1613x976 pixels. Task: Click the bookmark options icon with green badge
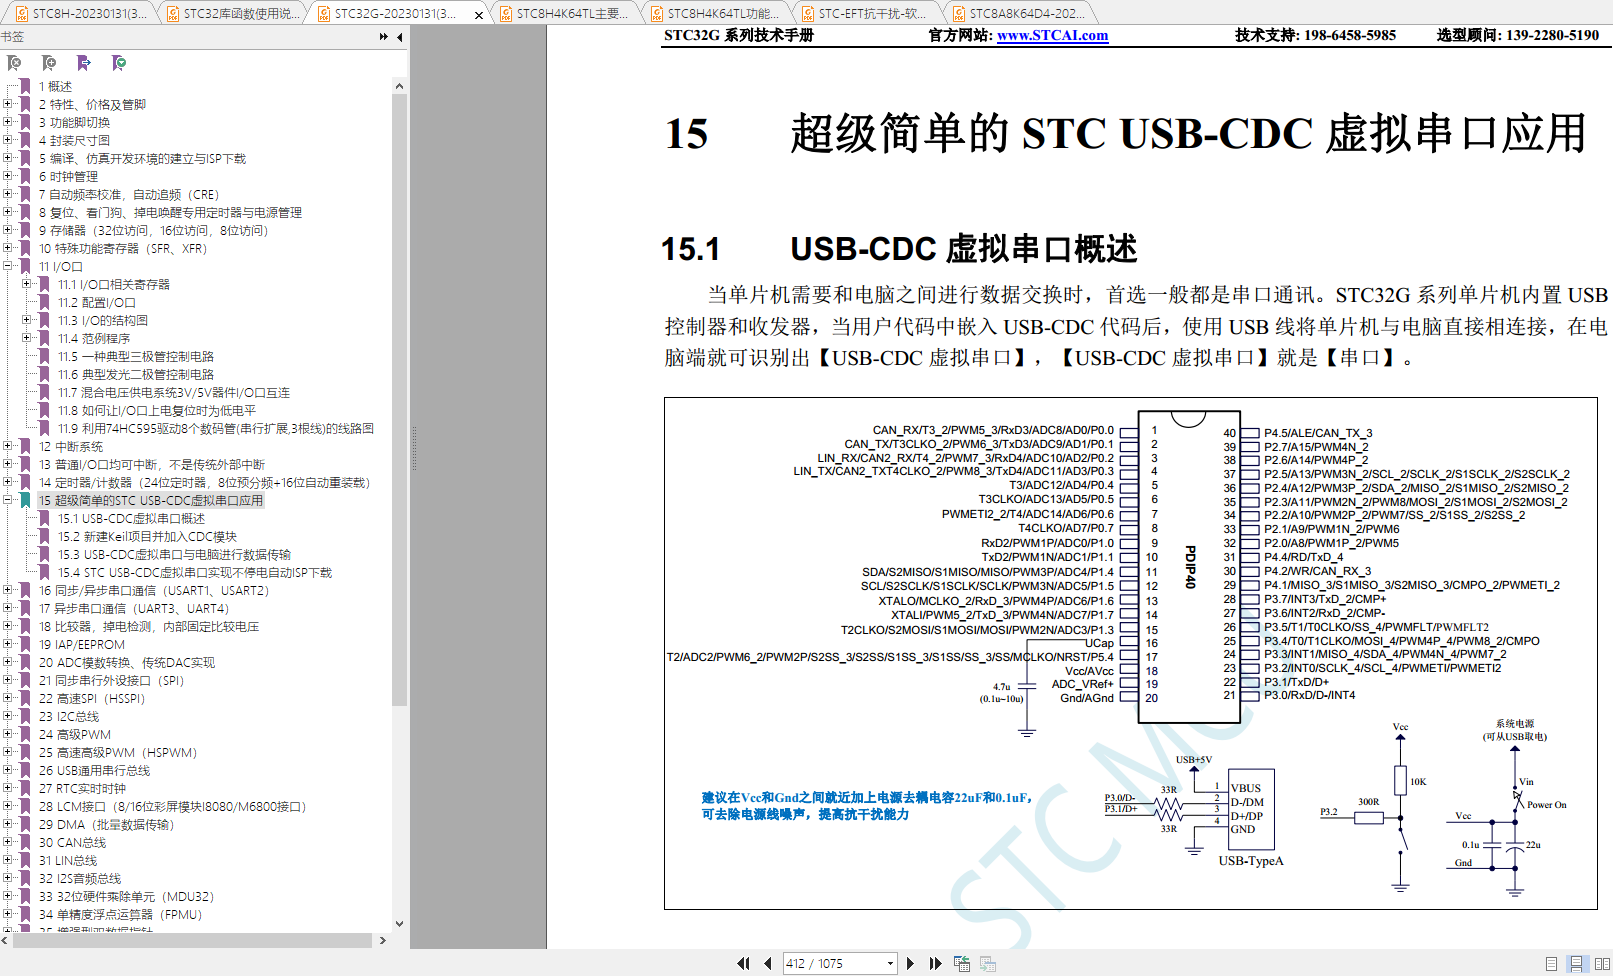click(x=119, y=63)
